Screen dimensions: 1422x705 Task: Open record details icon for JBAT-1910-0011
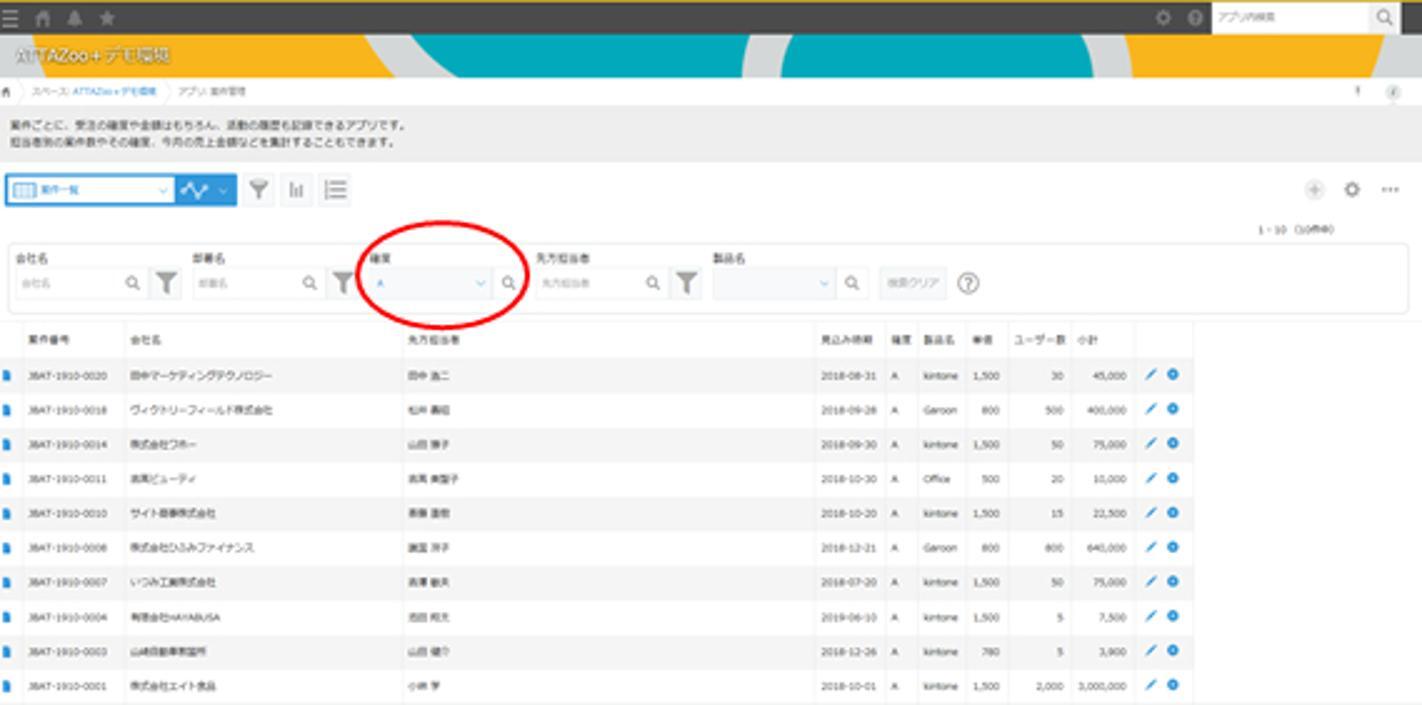click(6, 480)
